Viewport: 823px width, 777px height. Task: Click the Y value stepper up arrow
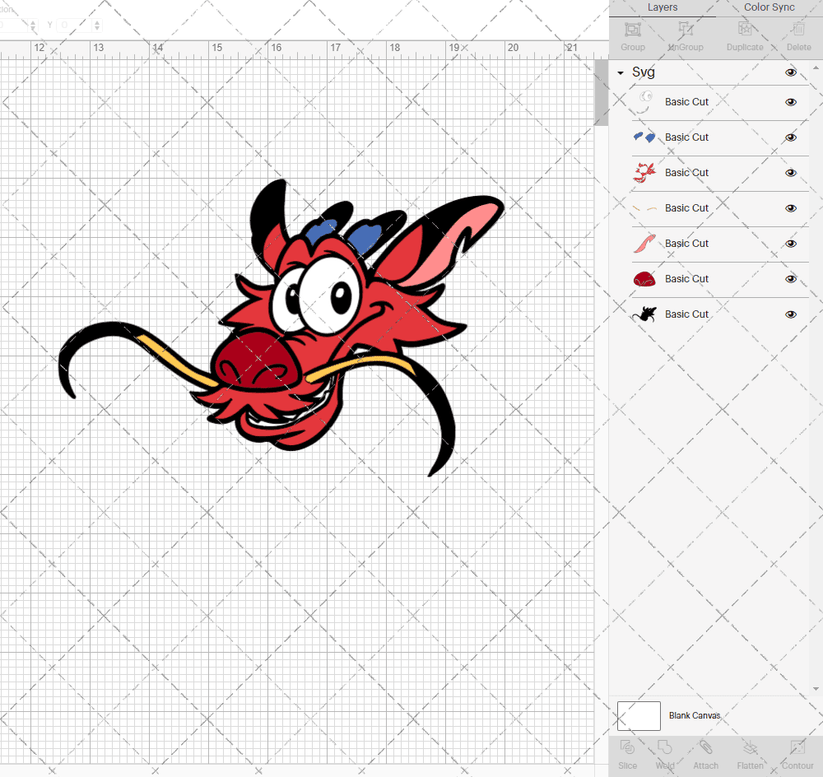(x=97, y=22)
